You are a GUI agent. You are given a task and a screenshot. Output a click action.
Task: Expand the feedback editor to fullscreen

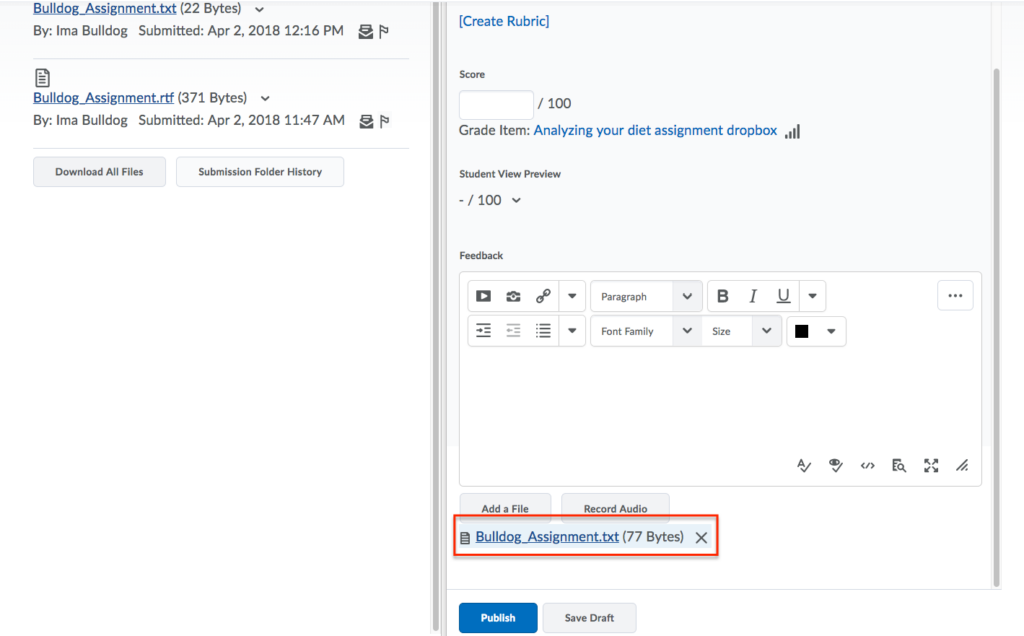pyautogui.click(x=931, y=465)
